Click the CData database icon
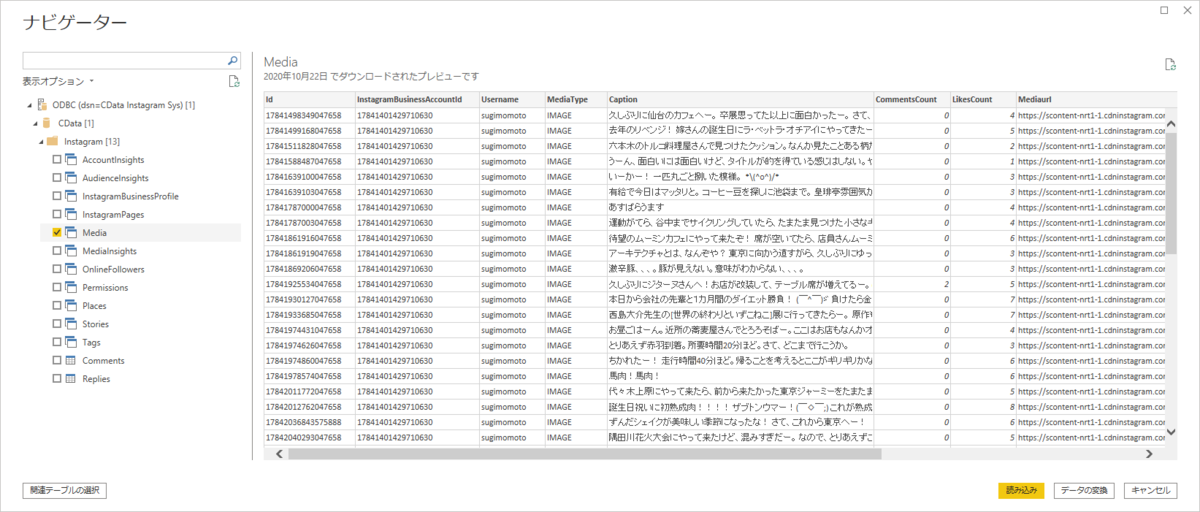Screen dimensions: 1200x512 tap(47, 123)
